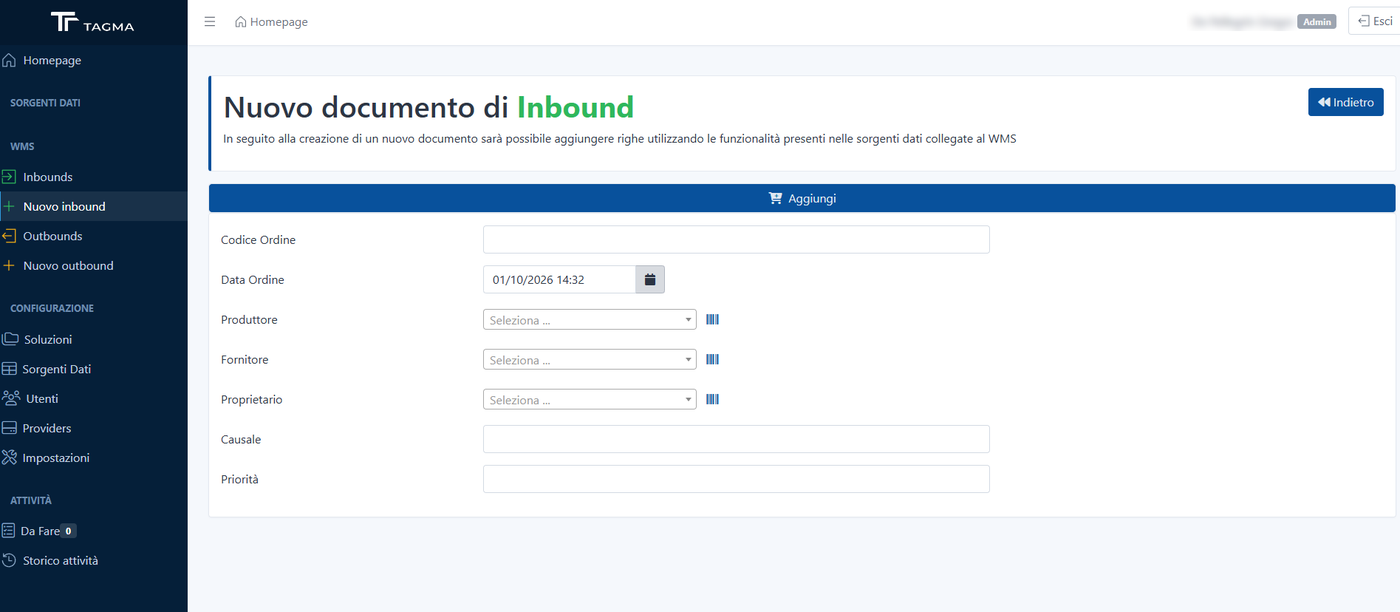The height and width of the screenshot is (612, 1400).
Task: Click the Sorgenti Dati table icon
Action: click(9, 369)
